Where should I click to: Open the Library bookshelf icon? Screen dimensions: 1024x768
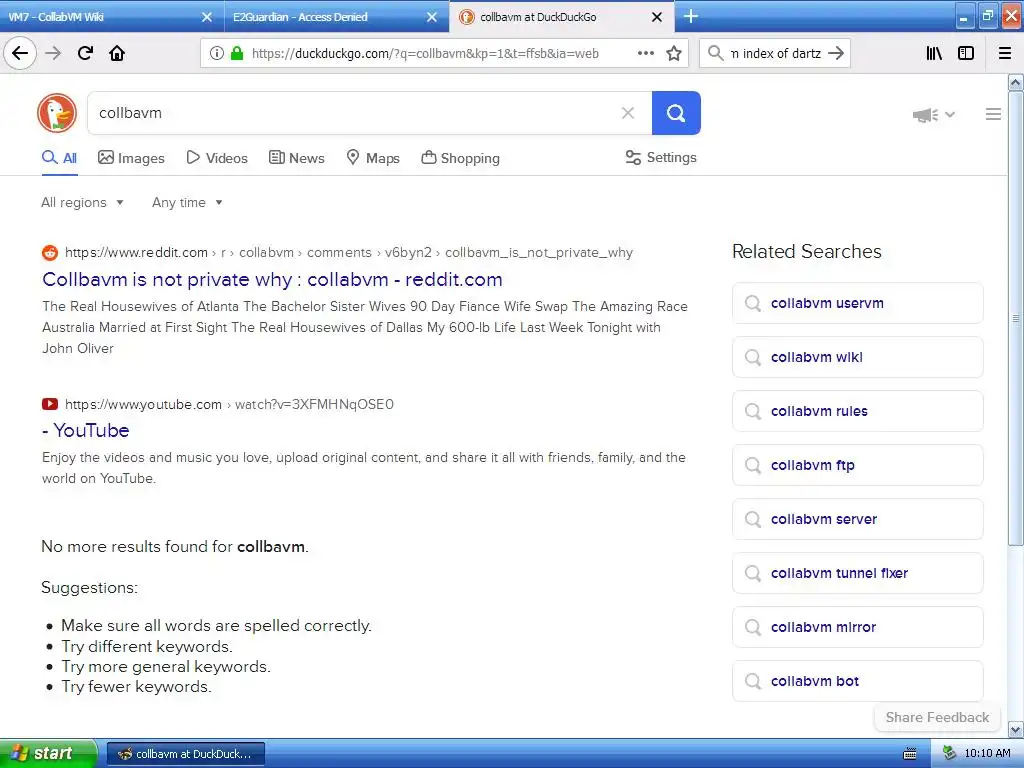pos(934,54)
